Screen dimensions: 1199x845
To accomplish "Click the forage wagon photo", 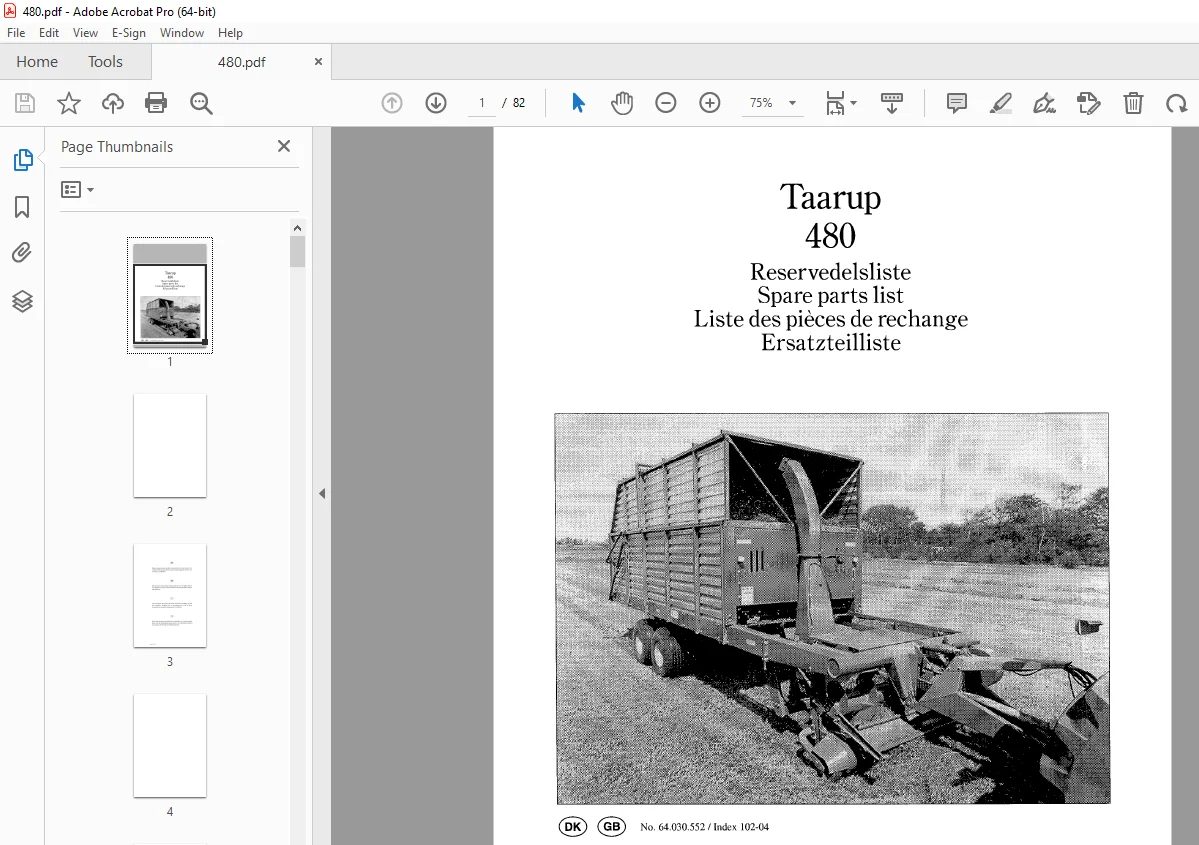I will [x=832, y=609].
